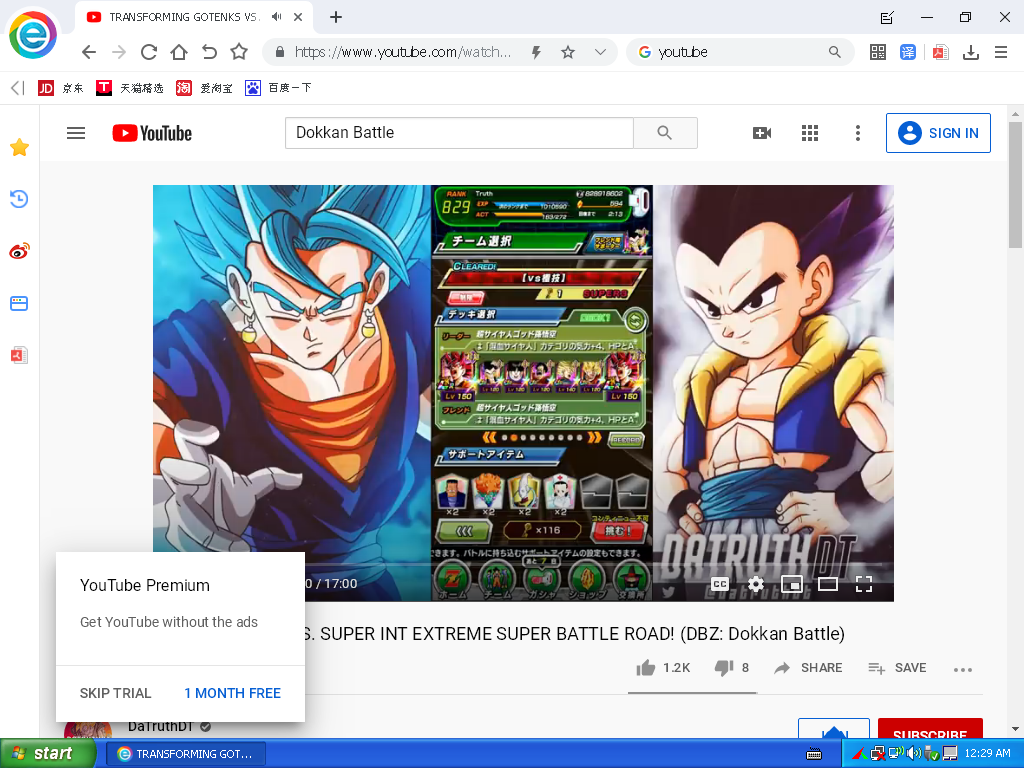Viewport: 1024px width, 768px height.
Task: Click the 1 MONTH FREE trial link
Action: (232, 693)
